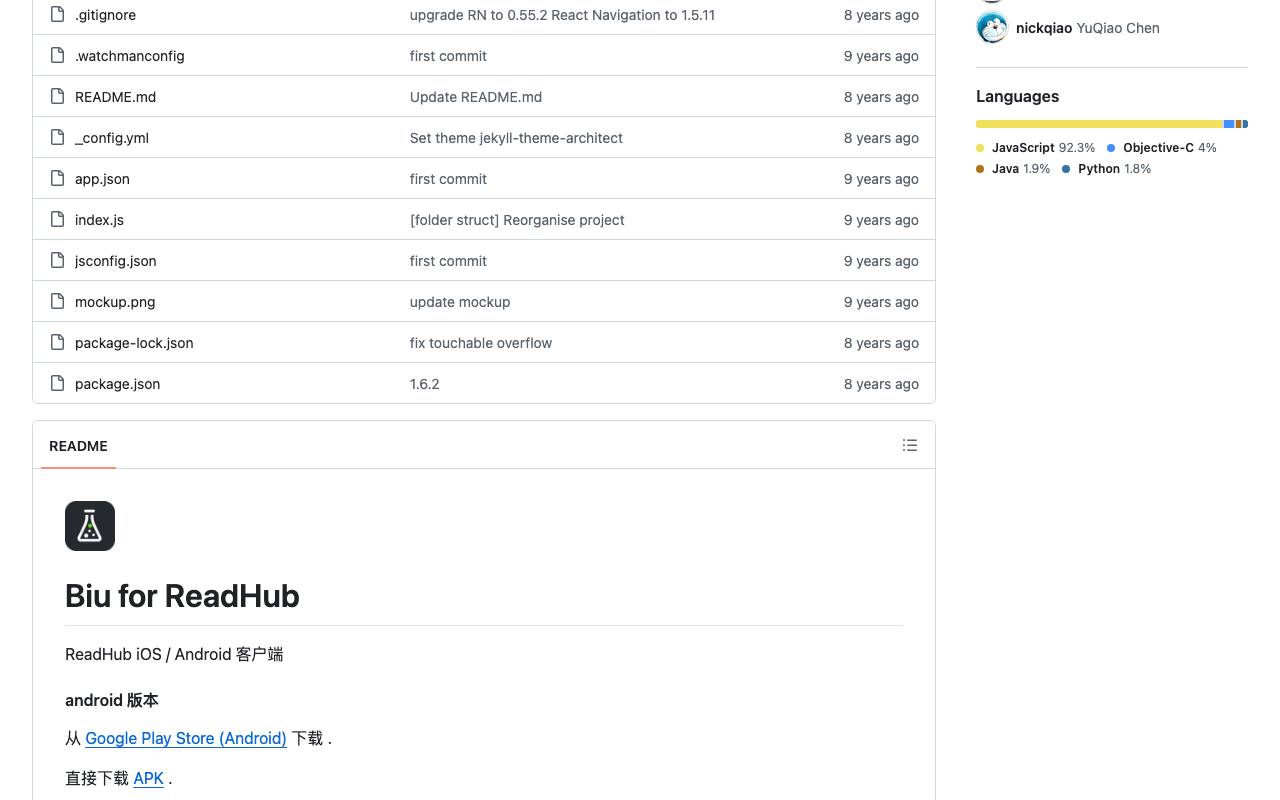Viewport: 1280px width, 800px height.
Task: Open the README.md file
Action: pos(115,97)
